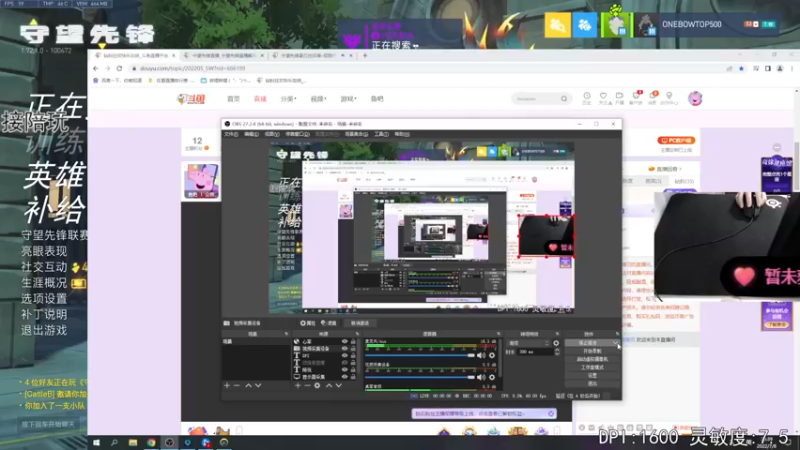
Task: Open Douyu 分类 dropdown in navigation
Action: point(288,98)
